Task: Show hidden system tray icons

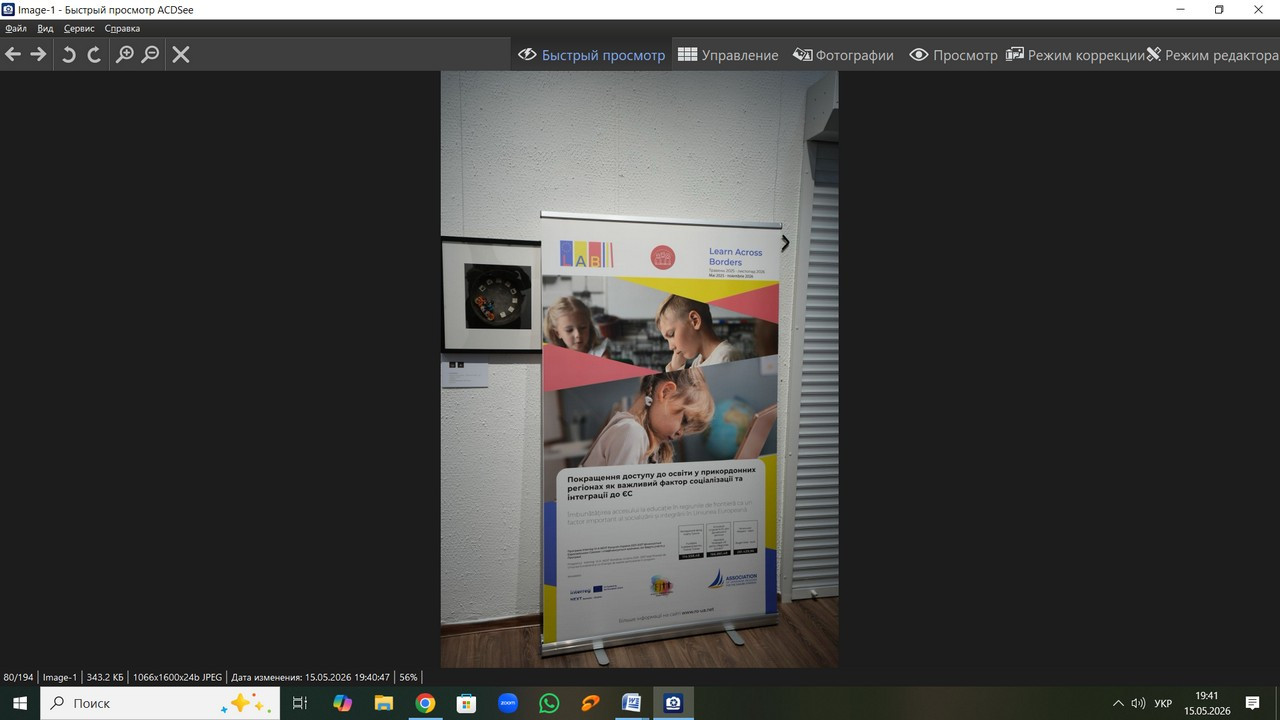Action: (1118, 703)
